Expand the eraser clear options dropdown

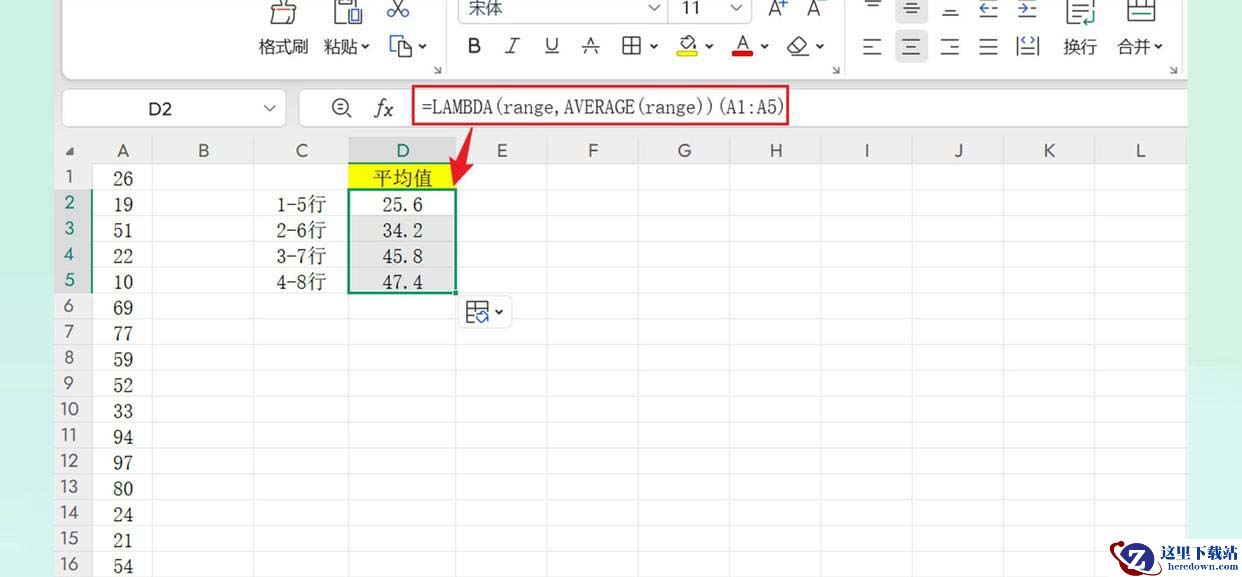820,46
